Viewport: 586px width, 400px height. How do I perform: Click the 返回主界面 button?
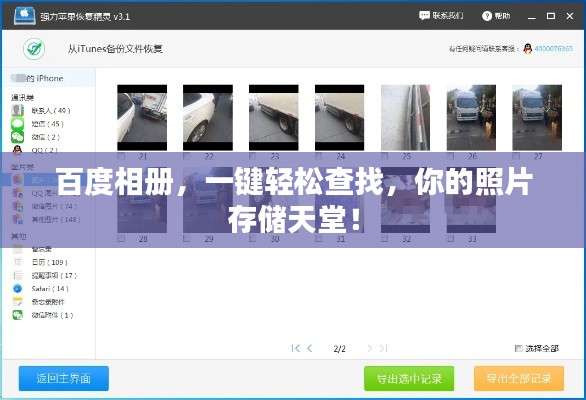64,378
